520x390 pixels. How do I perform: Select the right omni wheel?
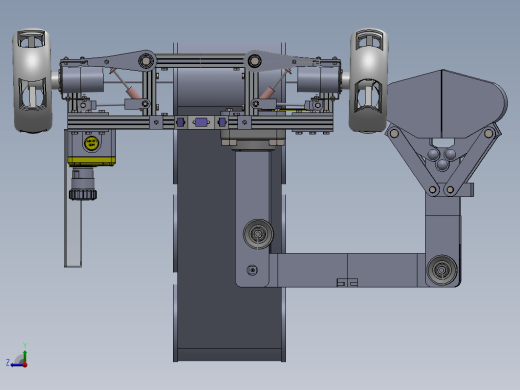(x=369, y=80)
